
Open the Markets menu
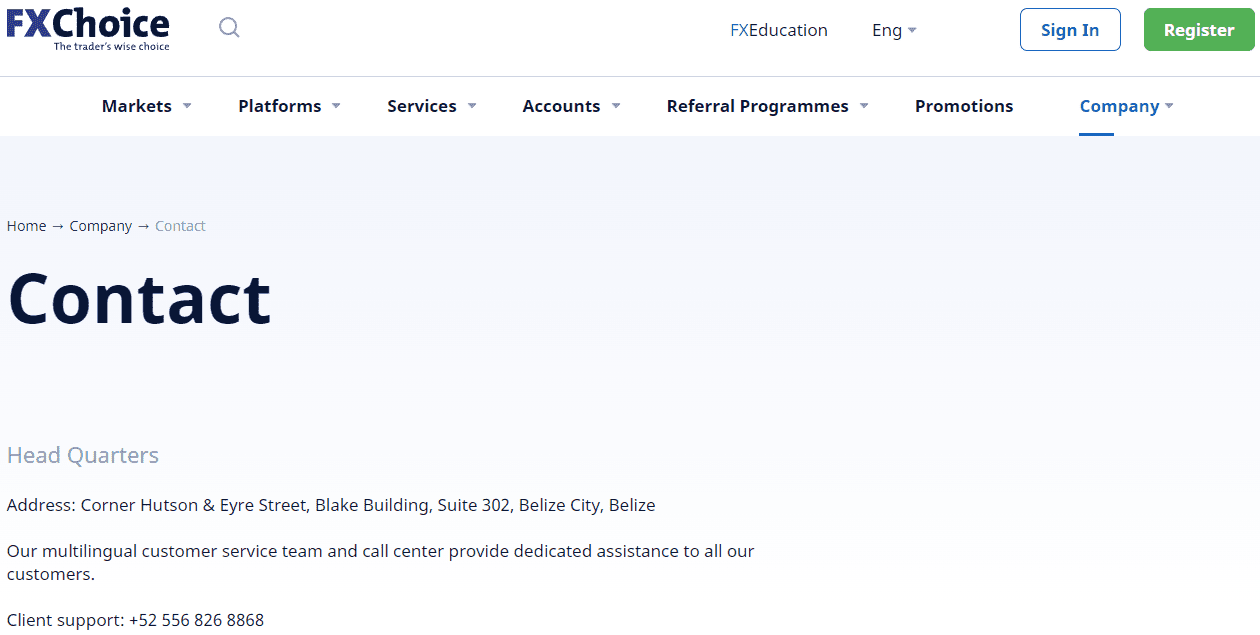pos(137,106)
